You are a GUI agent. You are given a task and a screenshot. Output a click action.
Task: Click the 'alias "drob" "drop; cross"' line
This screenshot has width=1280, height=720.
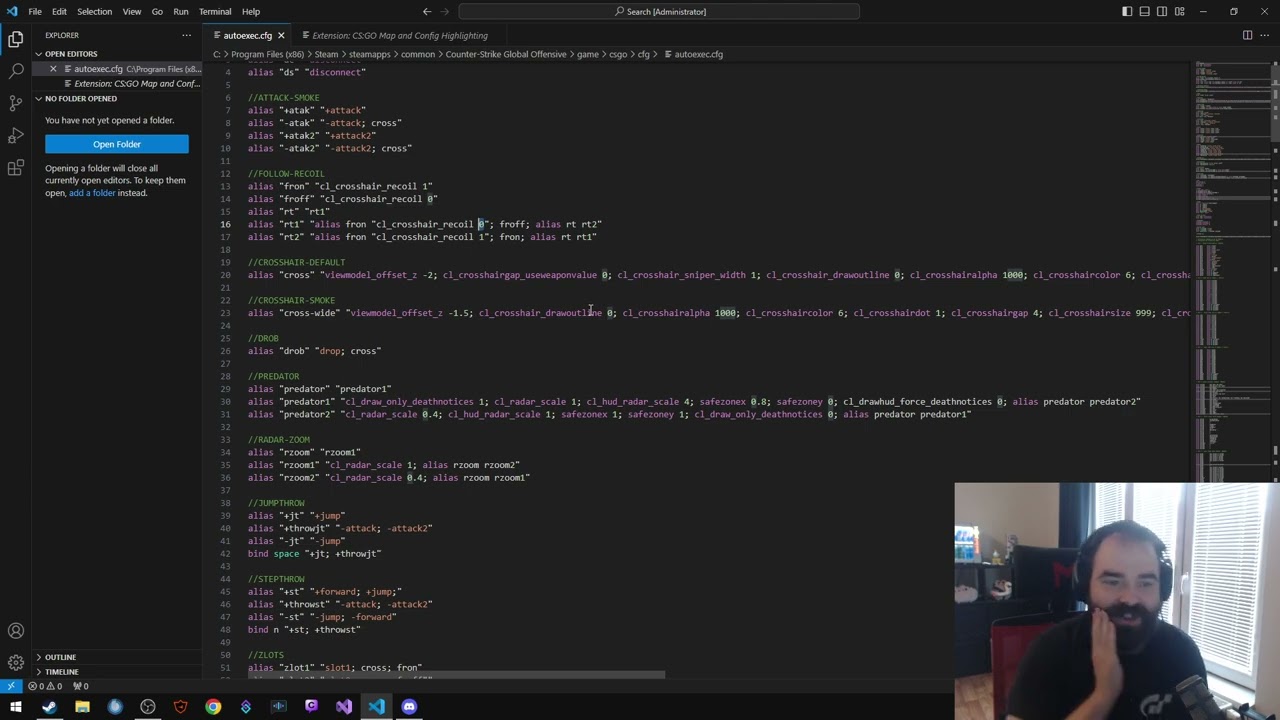point(314,351)
